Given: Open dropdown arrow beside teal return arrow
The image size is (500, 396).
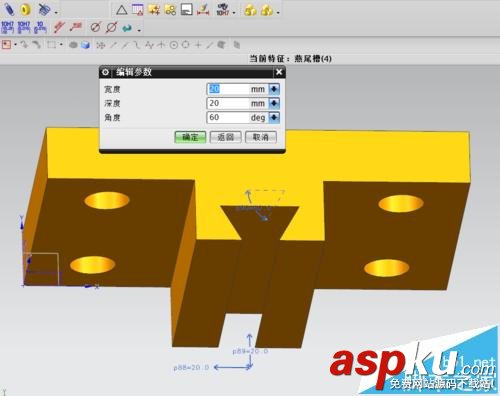Looking at the screenshot, I should [139, 30].
